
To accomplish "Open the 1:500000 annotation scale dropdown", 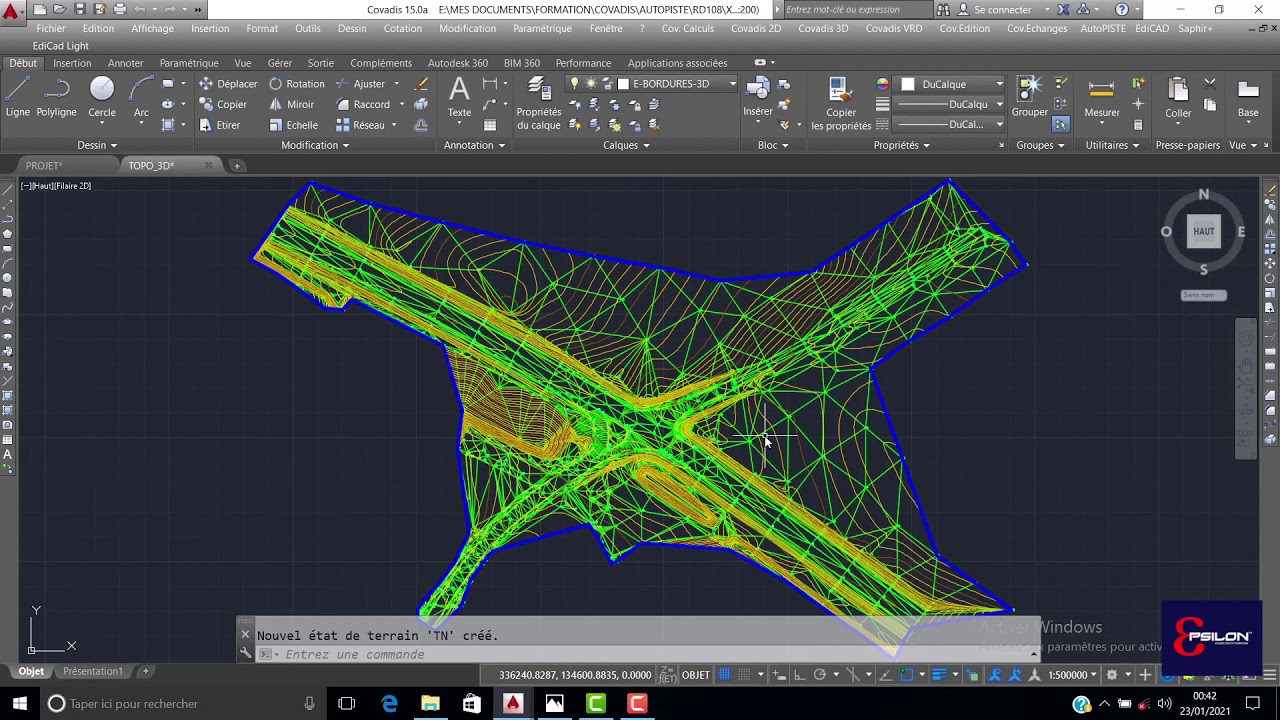I will coord(1072,675).
